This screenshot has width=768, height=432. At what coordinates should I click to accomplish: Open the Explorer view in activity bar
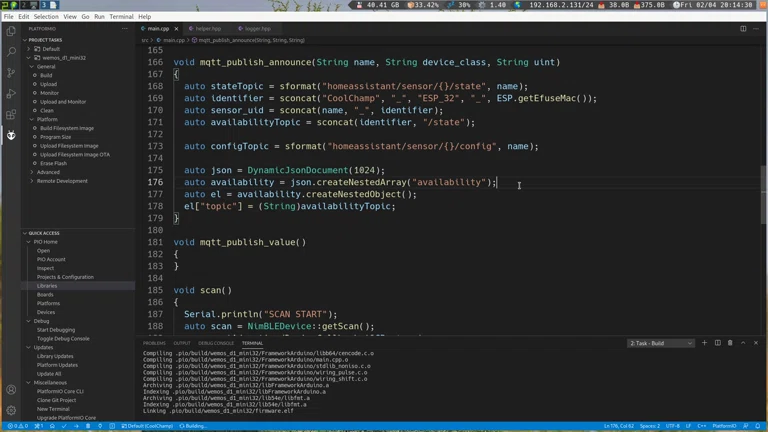(11, 31)
